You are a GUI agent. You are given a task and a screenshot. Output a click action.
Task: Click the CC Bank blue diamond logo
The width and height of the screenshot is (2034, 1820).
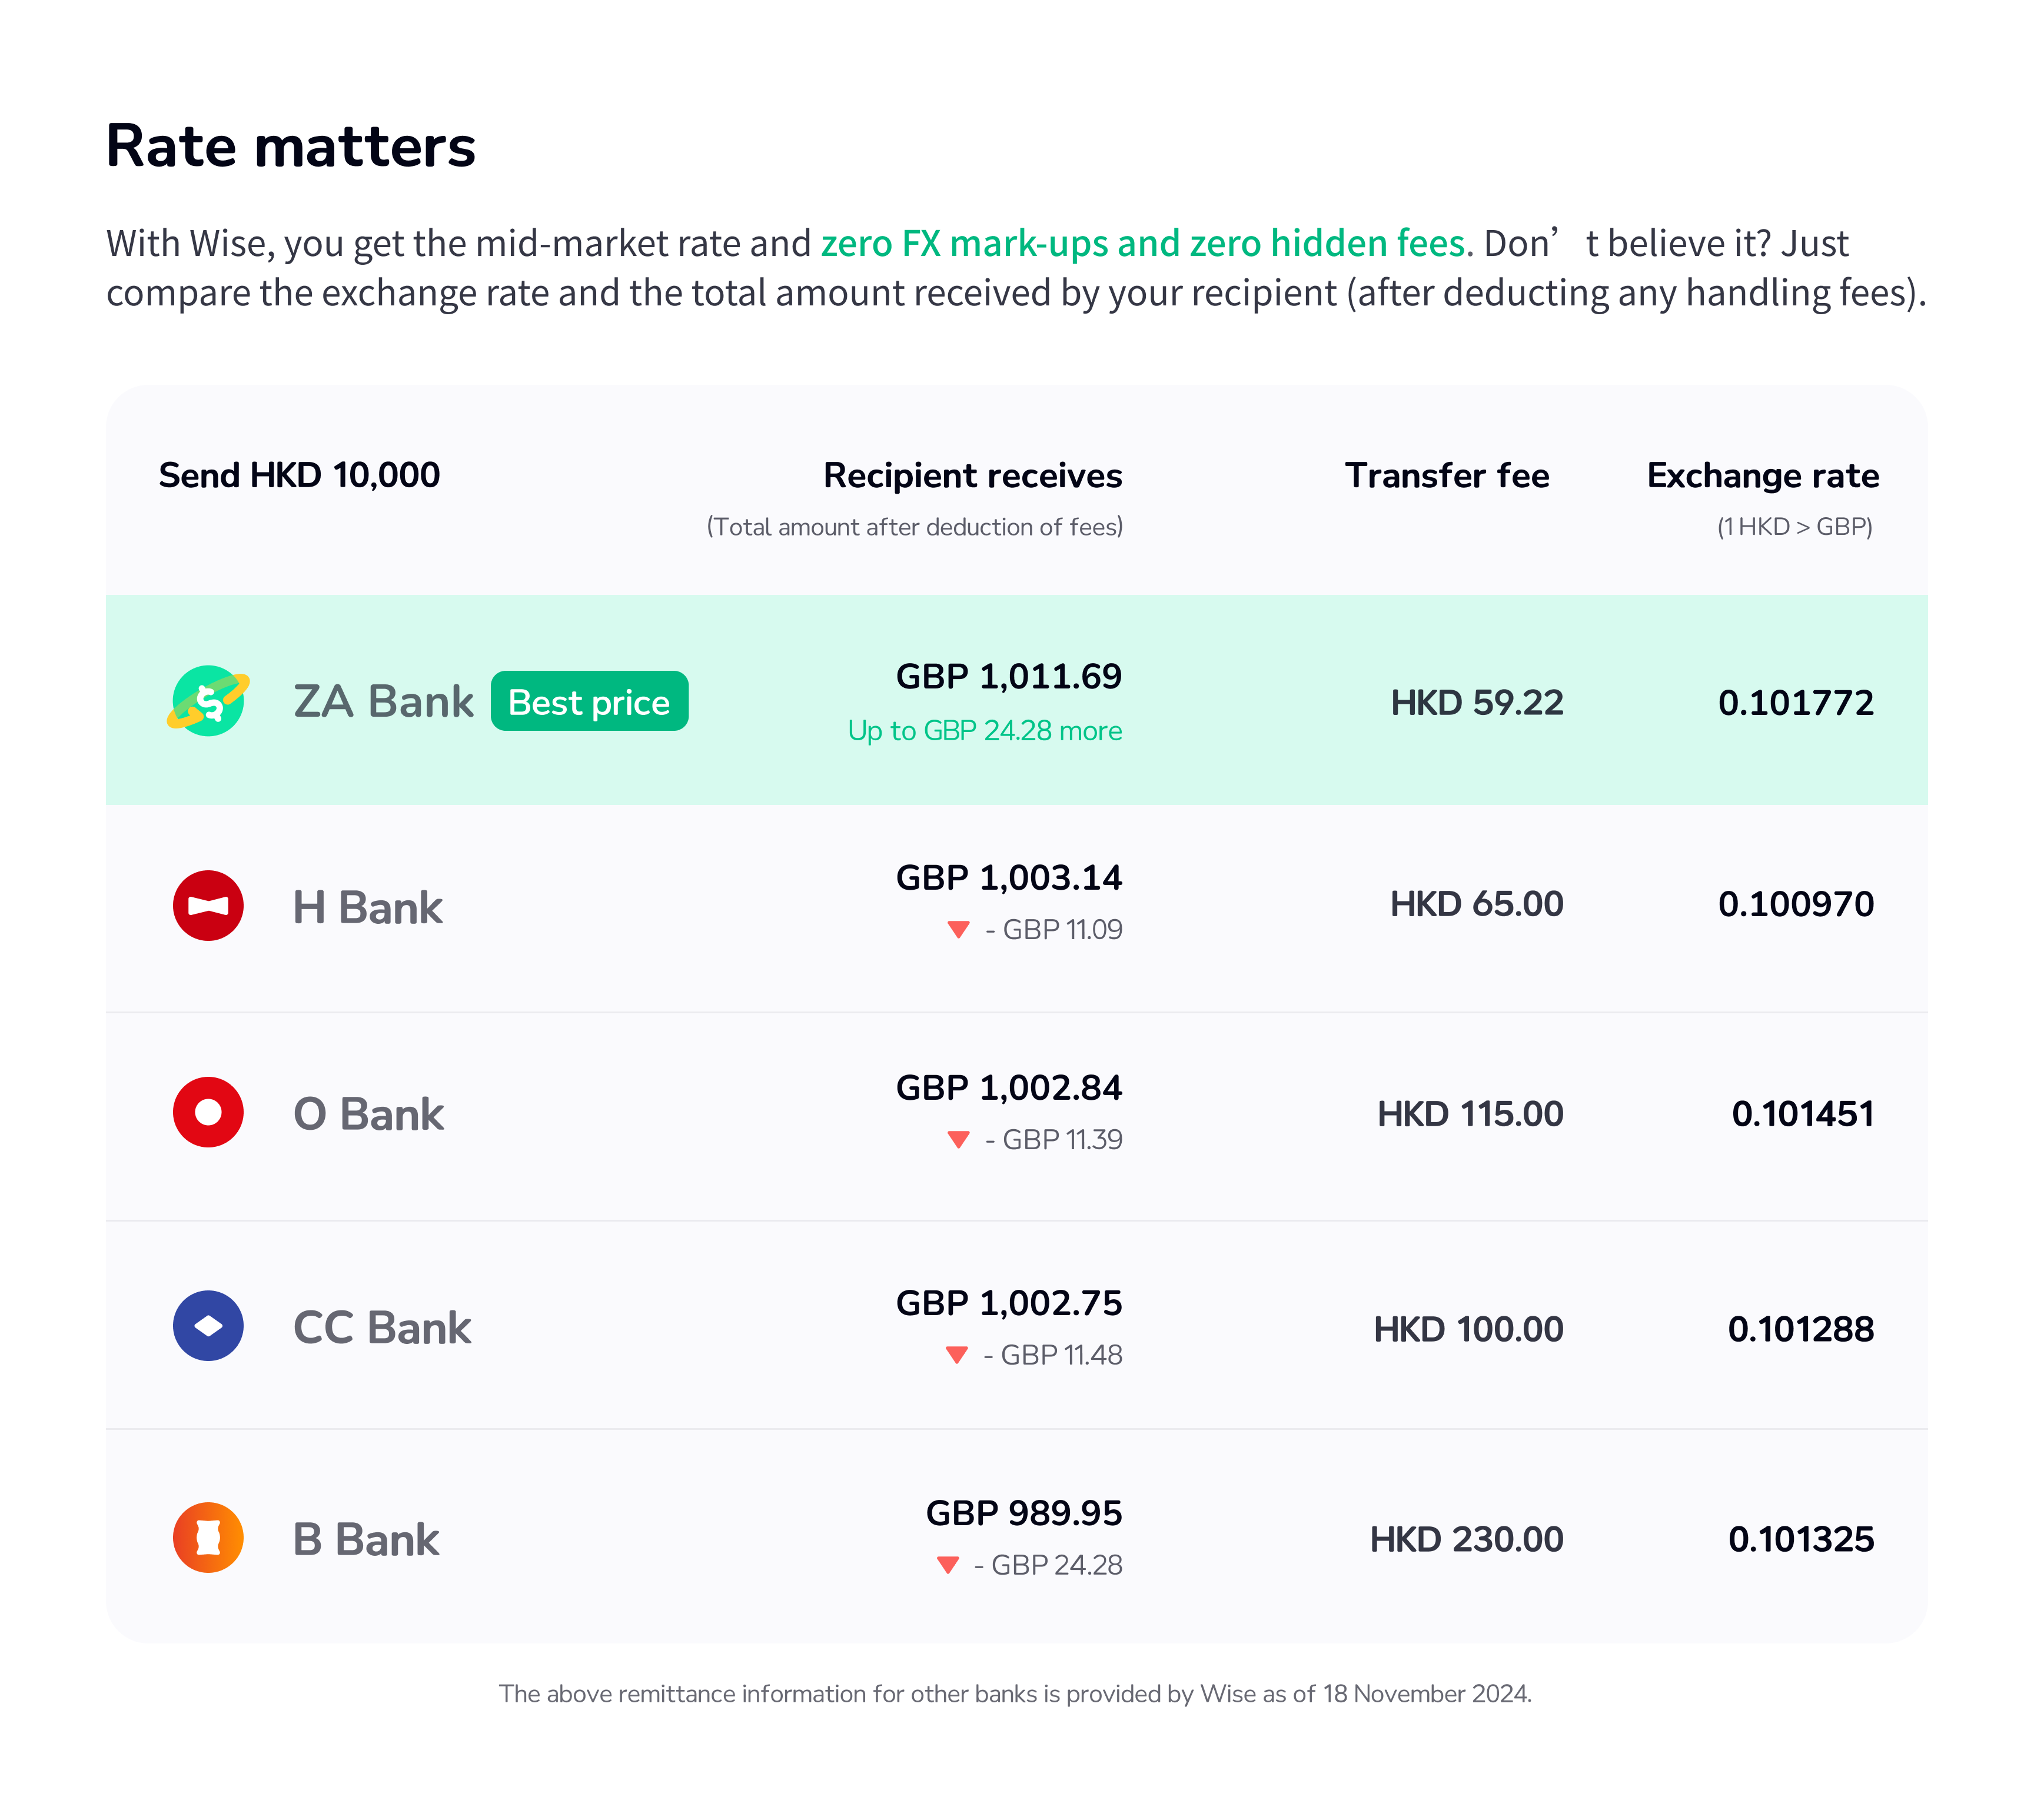(208, 1326)
